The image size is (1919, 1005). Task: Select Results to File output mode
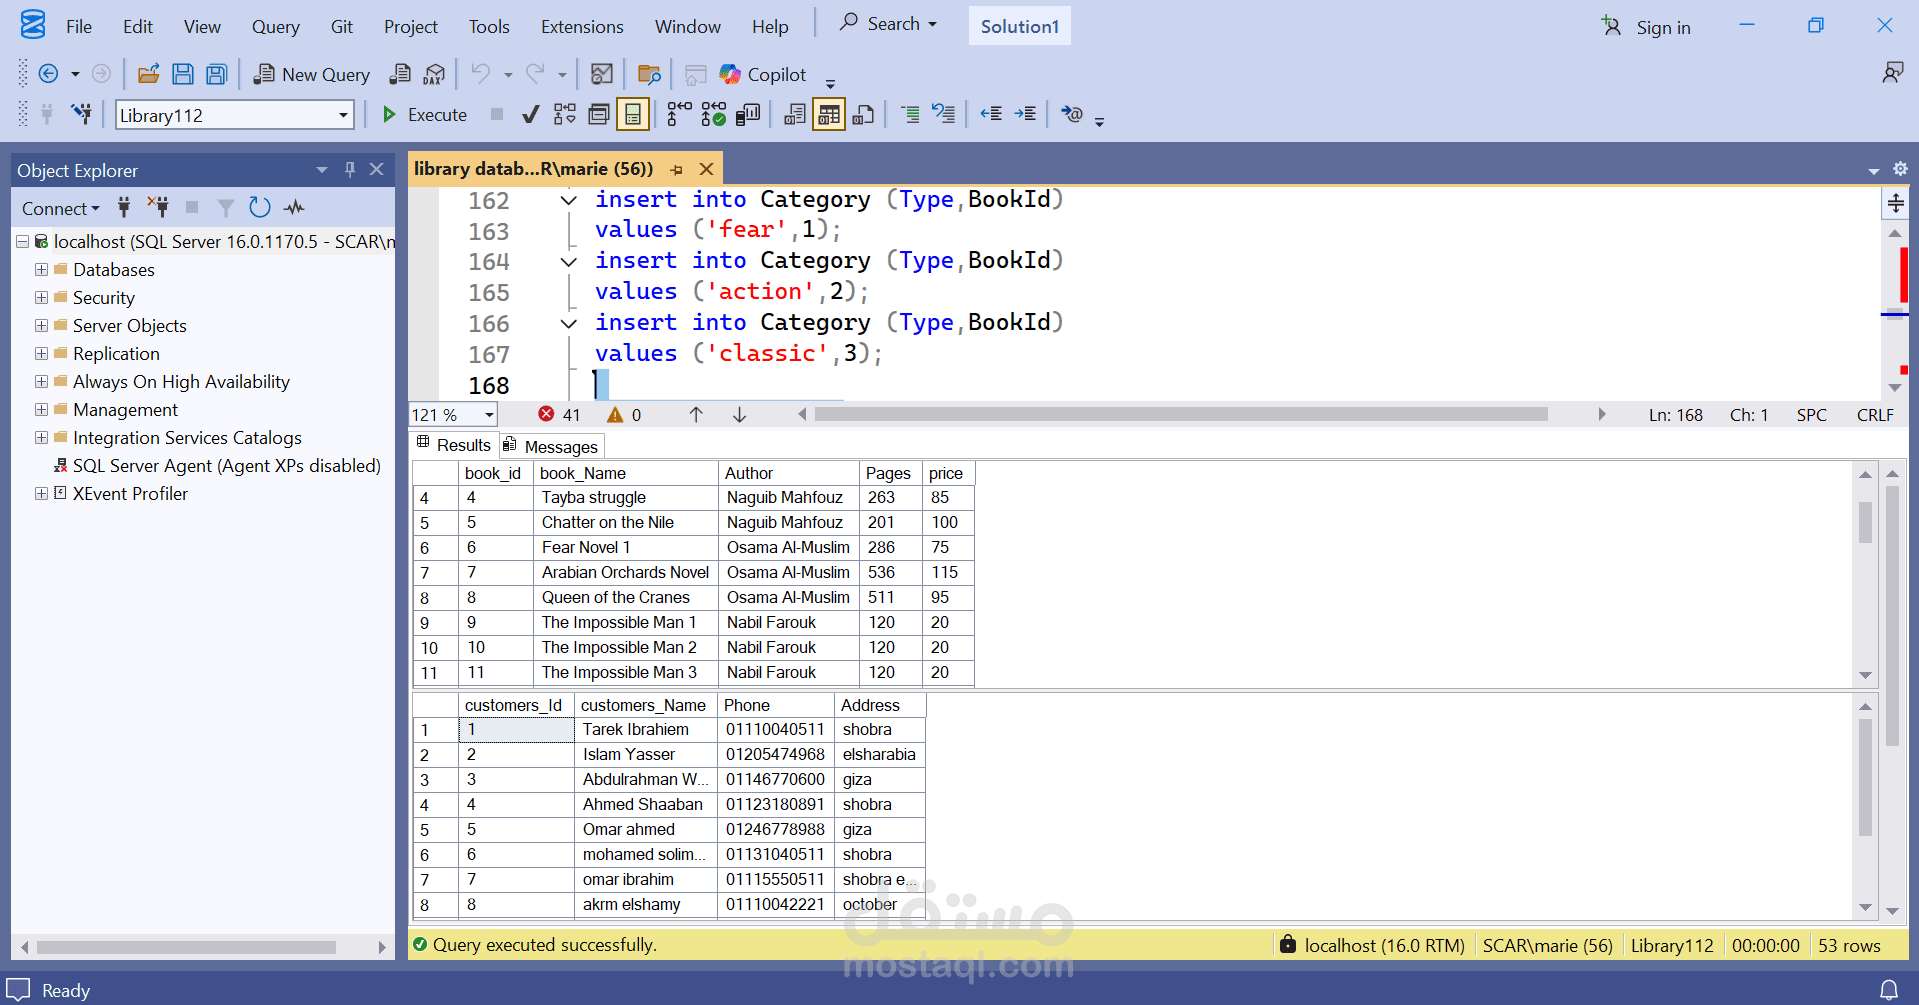863,114
